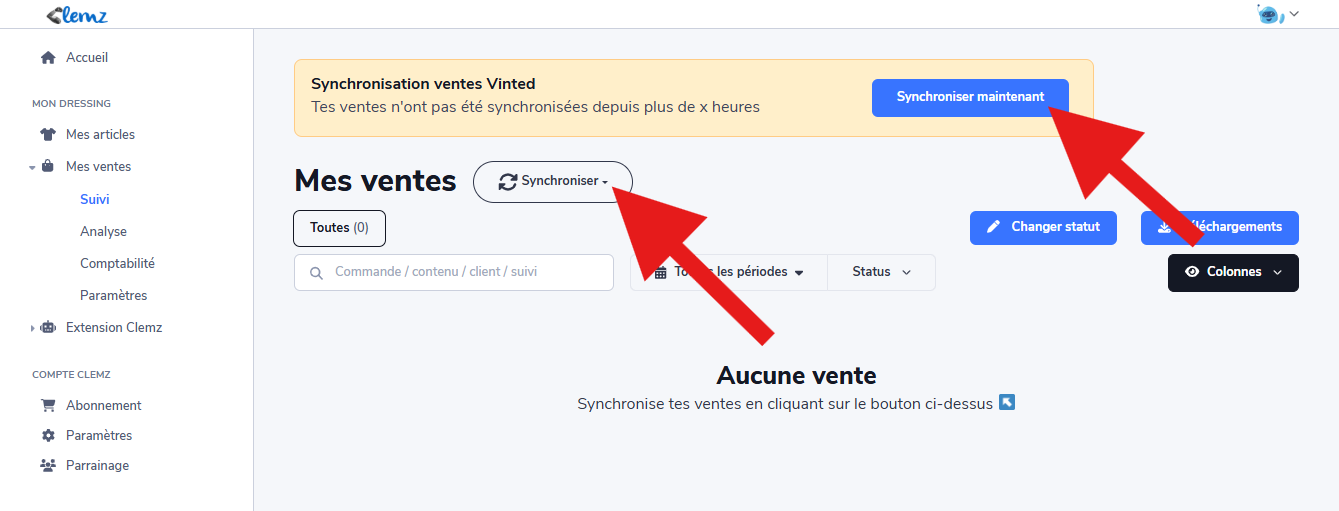Click the Abonnement cart icon
The image size is (1339, 511).
[48, 406]
